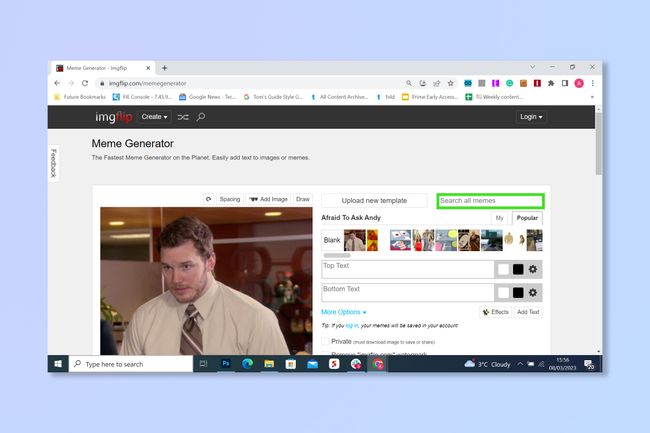Expand the Create dropdown menu
This screenshot has height=433, width=650.
154,117
